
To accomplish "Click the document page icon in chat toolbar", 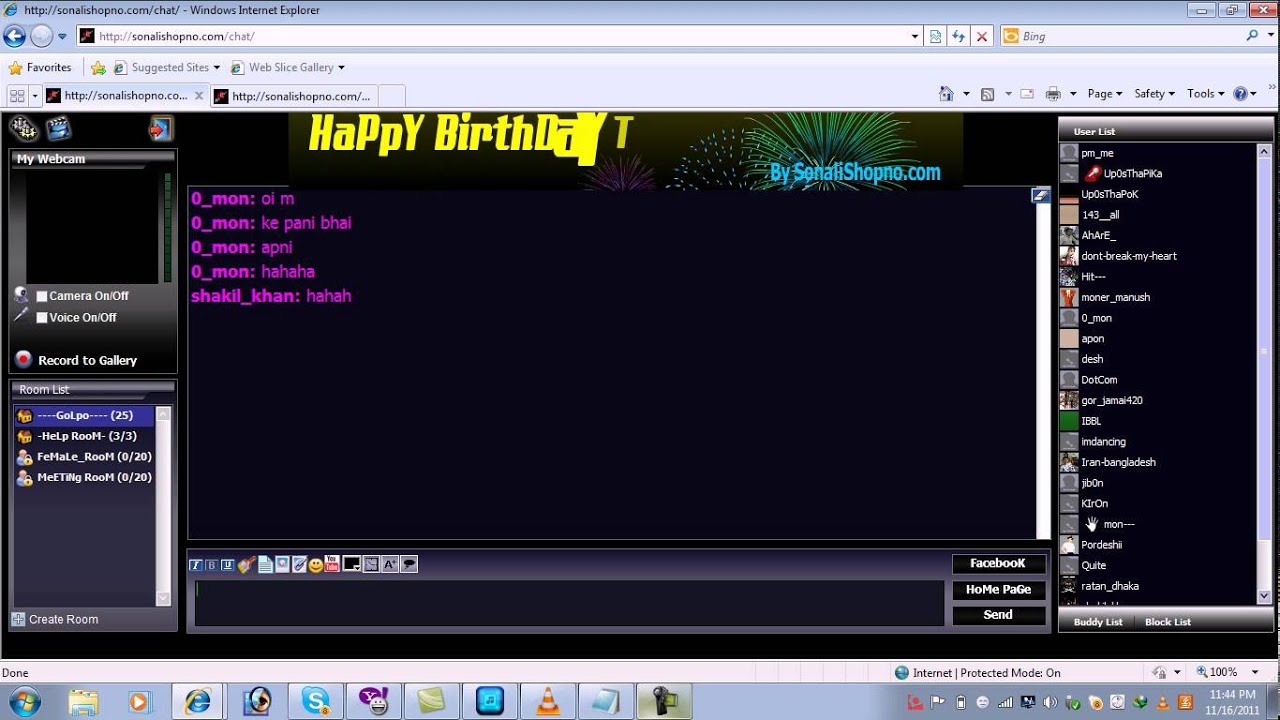I will [265, 565].
